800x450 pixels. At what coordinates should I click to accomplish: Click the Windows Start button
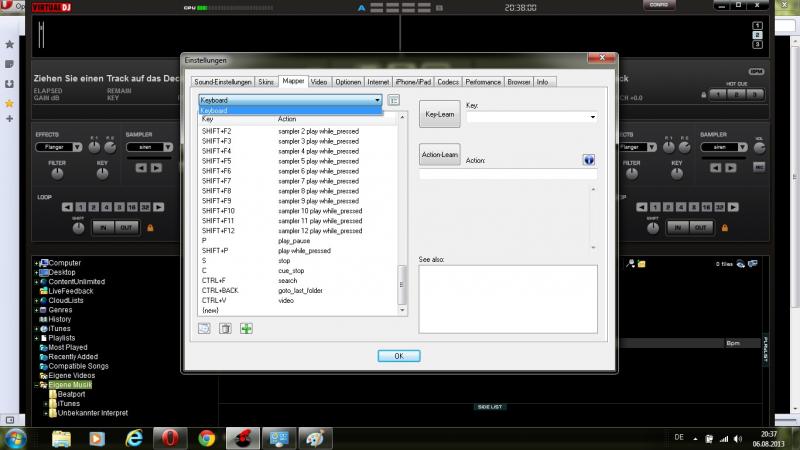(x=14, y=439)
